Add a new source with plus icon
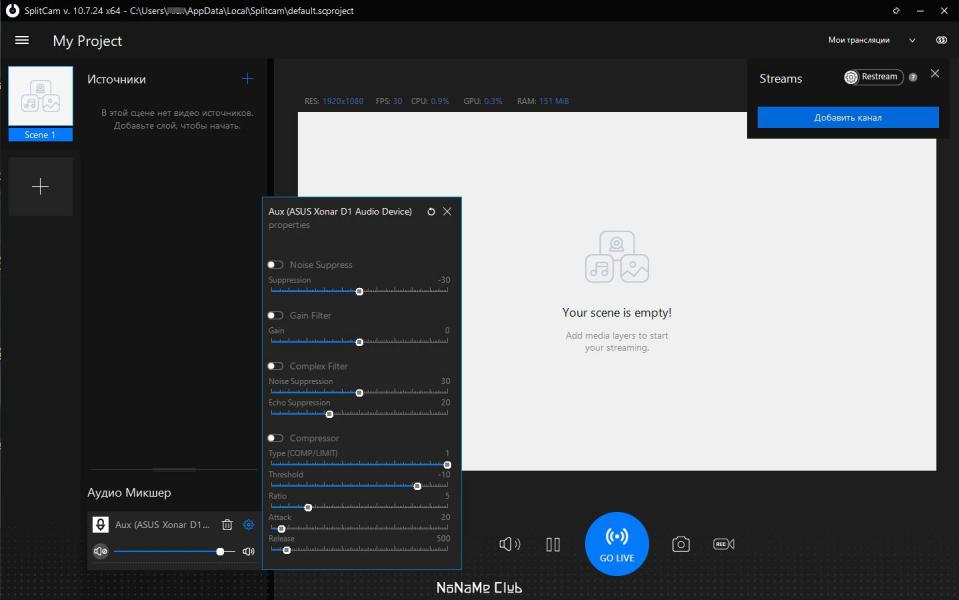This screenshot has width=959, height=600. point(247,78)
